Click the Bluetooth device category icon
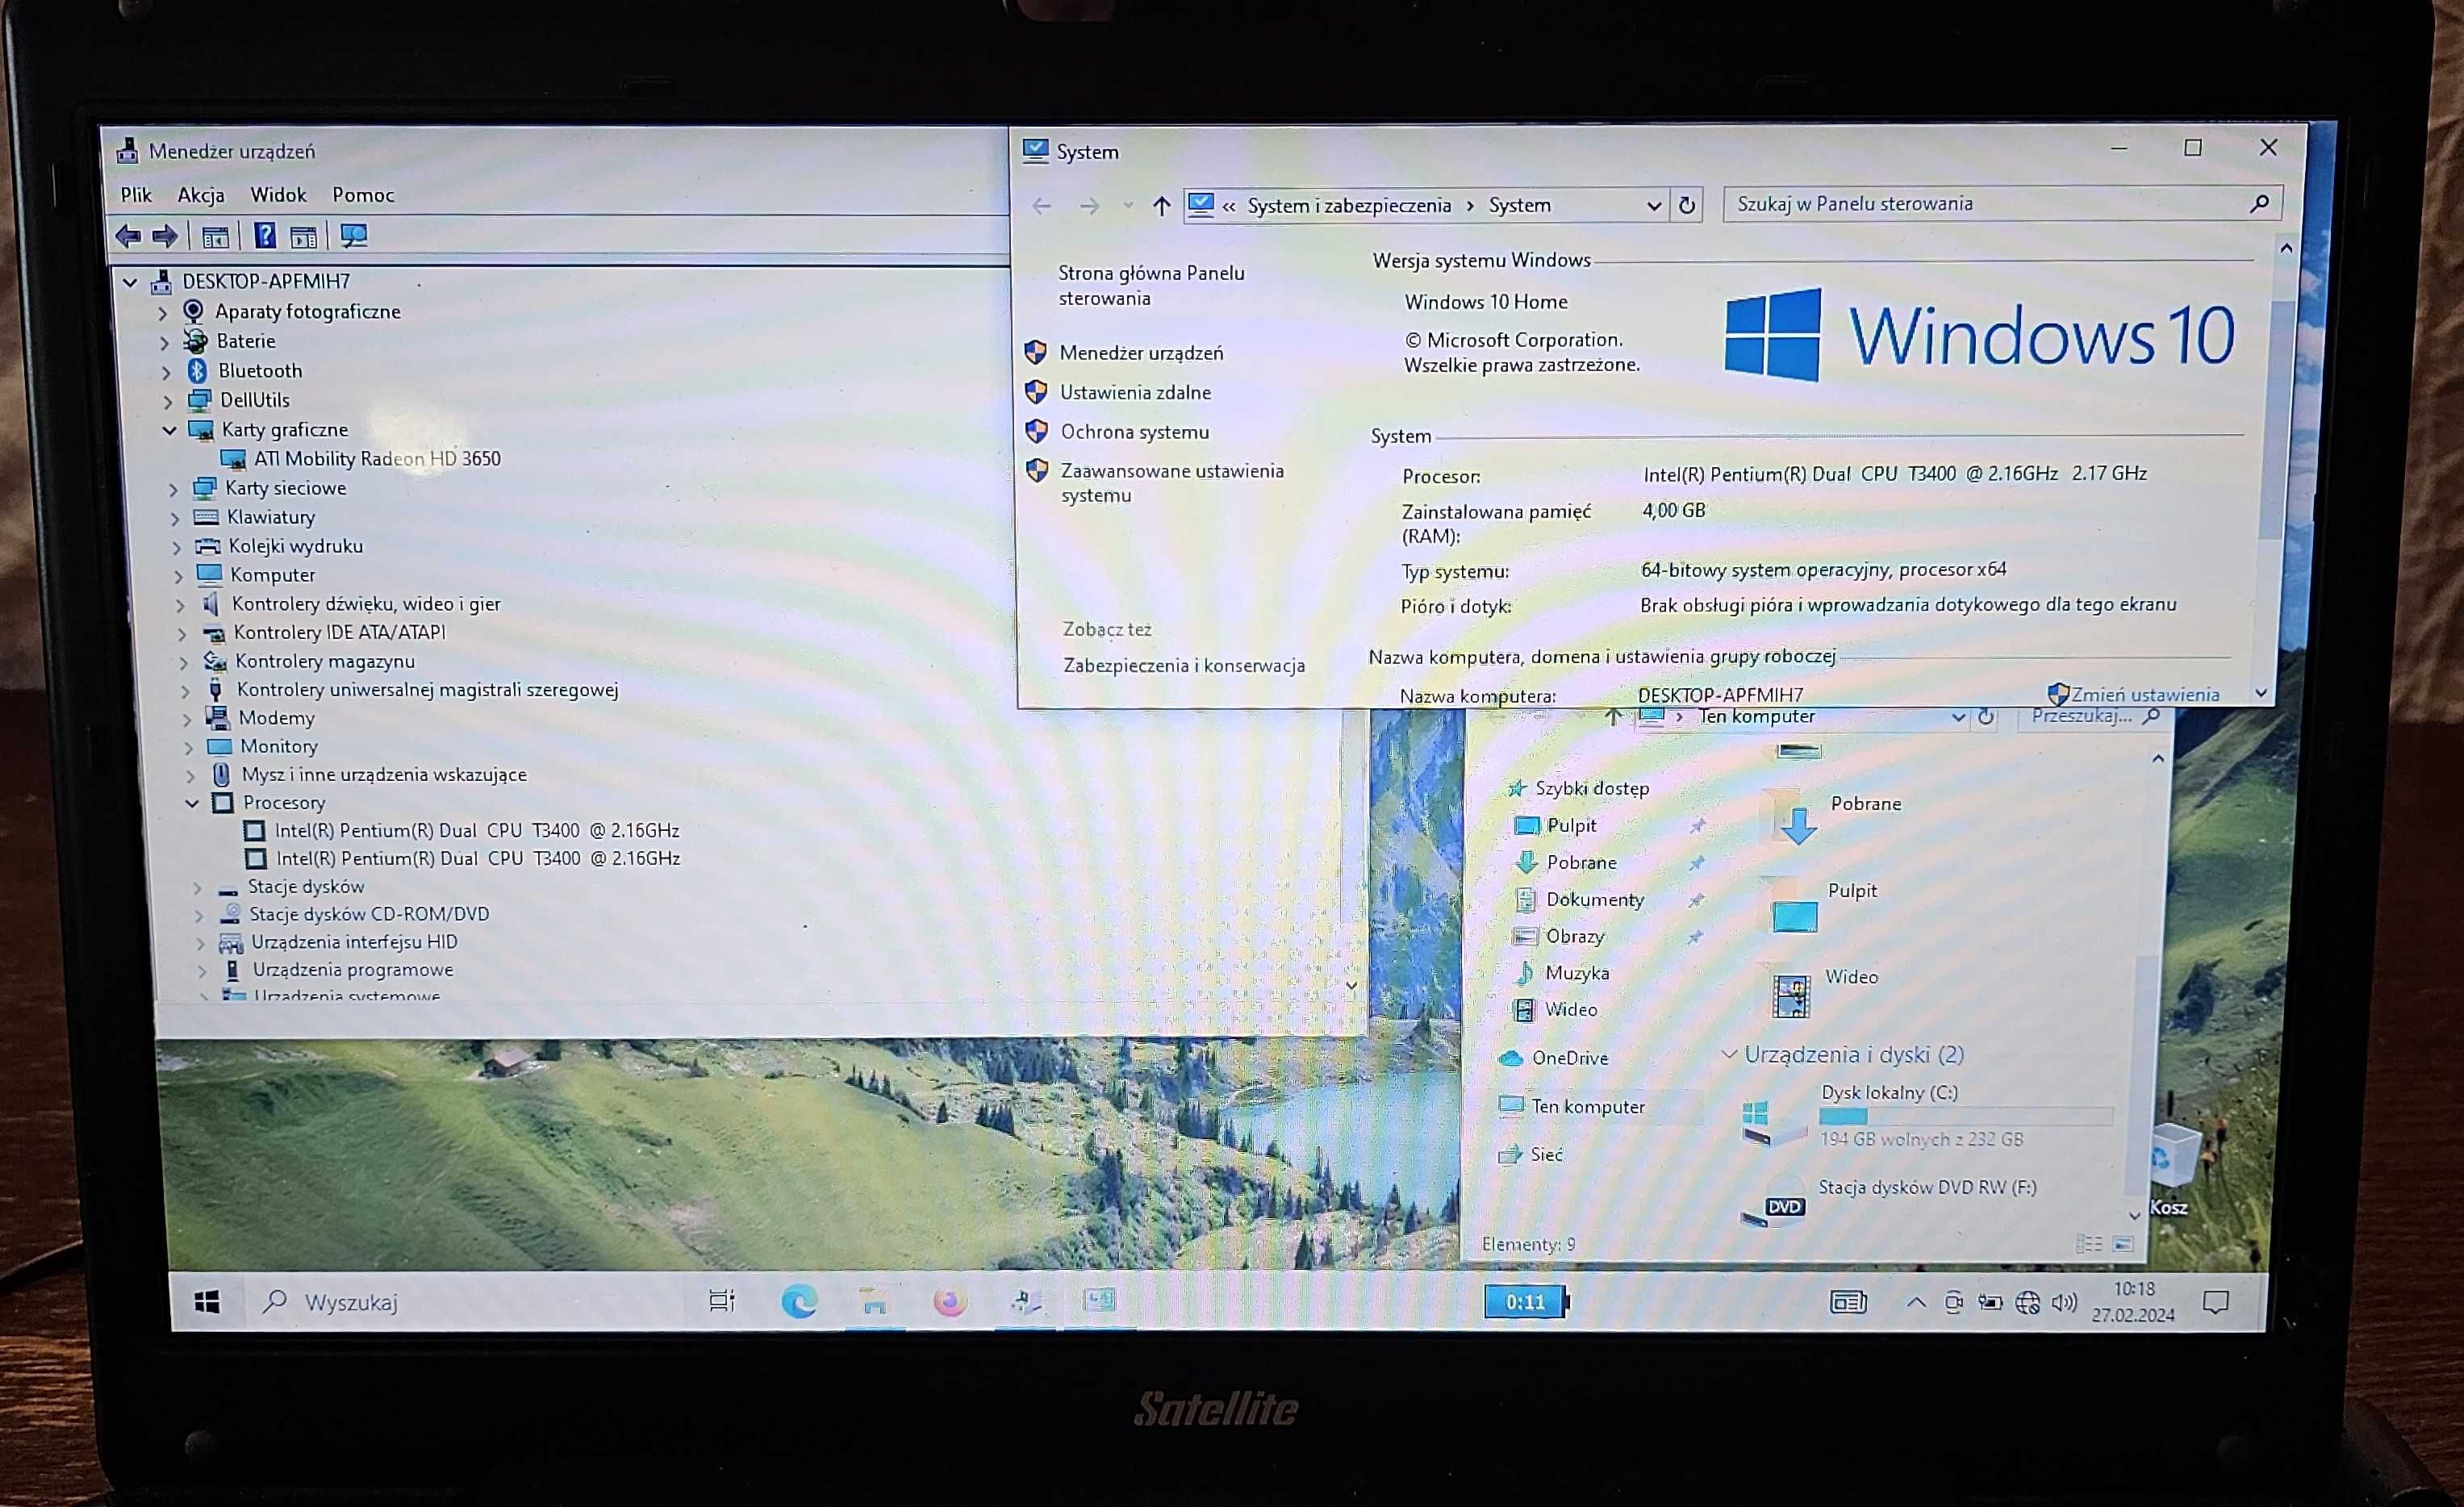Viewport: 2464px width, 1507px height. pos(197,371)
